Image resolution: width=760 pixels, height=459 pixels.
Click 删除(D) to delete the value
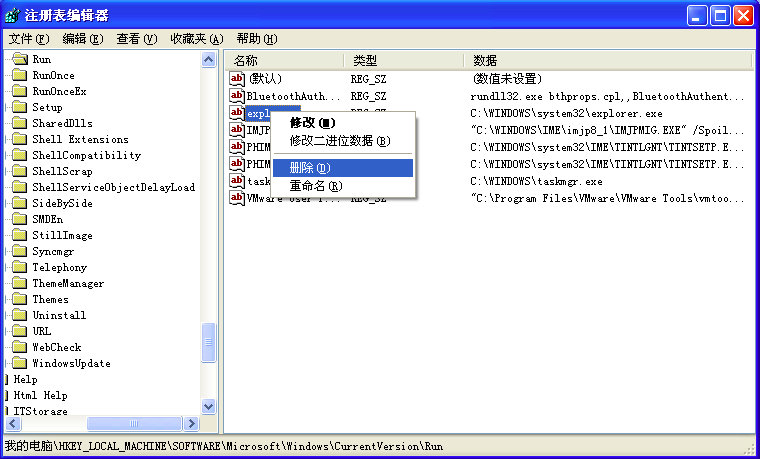[342, 168]
